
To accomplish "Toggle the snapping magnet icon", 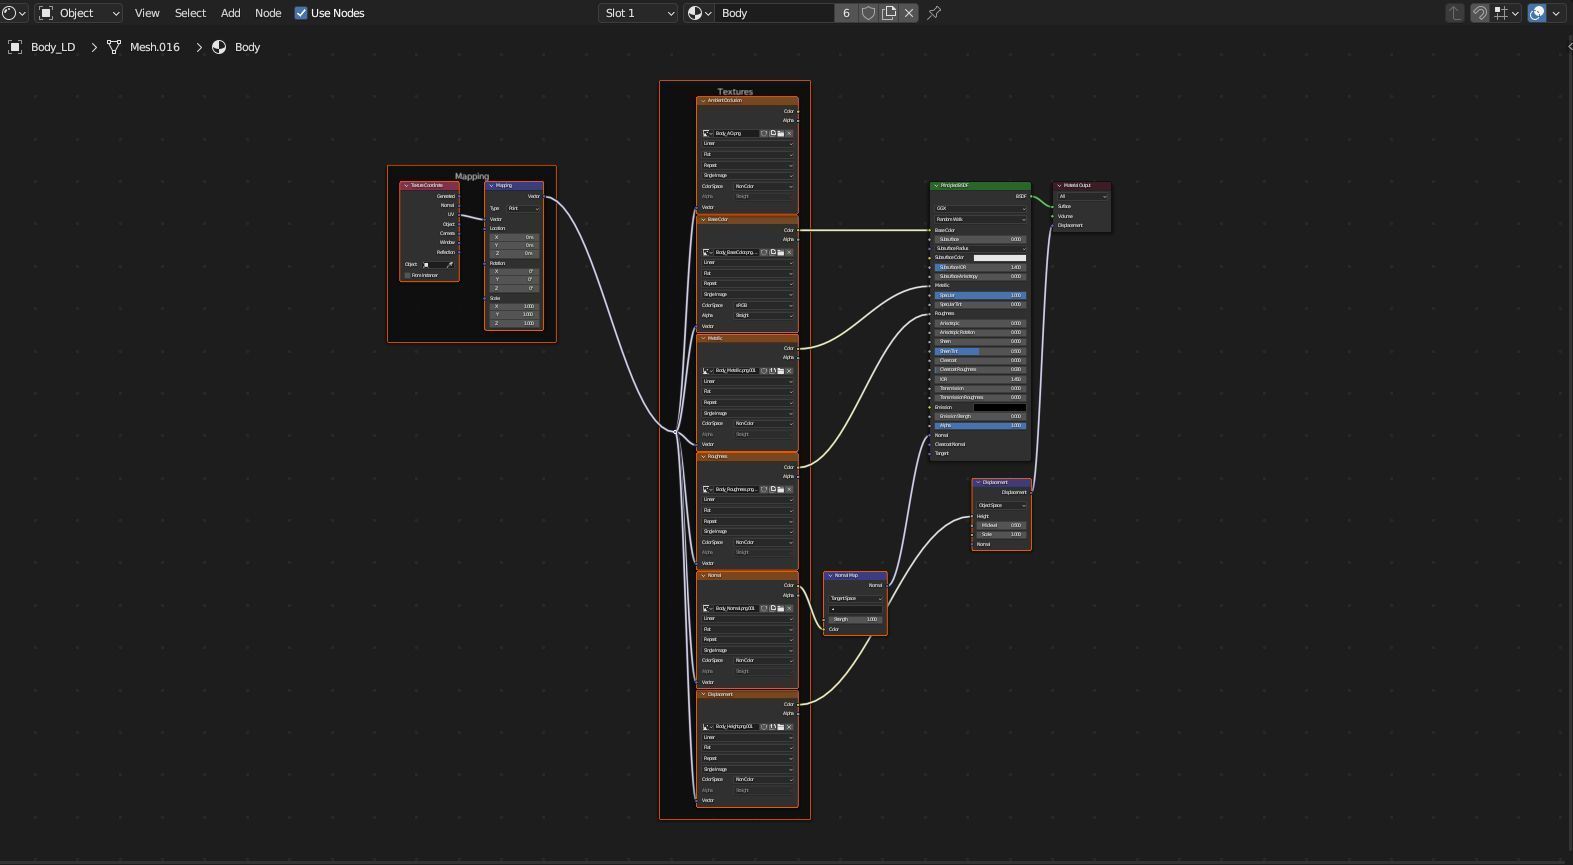I will (1480, 13).
